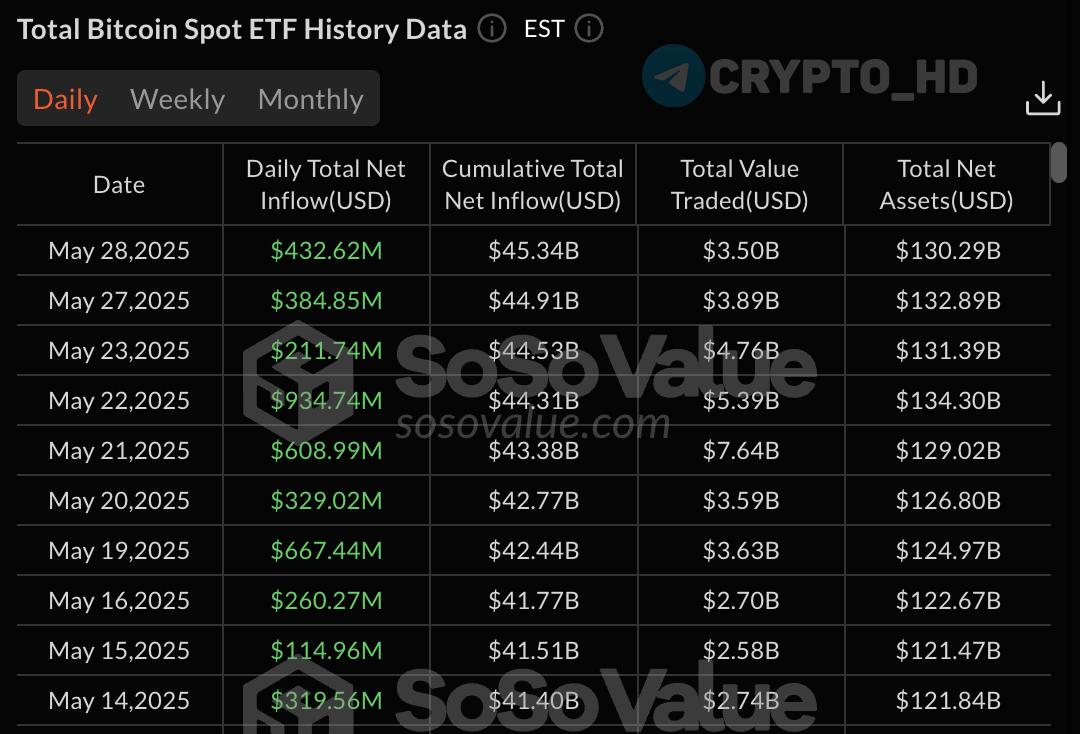Open info icon beside History Data title
1080x734 pixels.
492,29
